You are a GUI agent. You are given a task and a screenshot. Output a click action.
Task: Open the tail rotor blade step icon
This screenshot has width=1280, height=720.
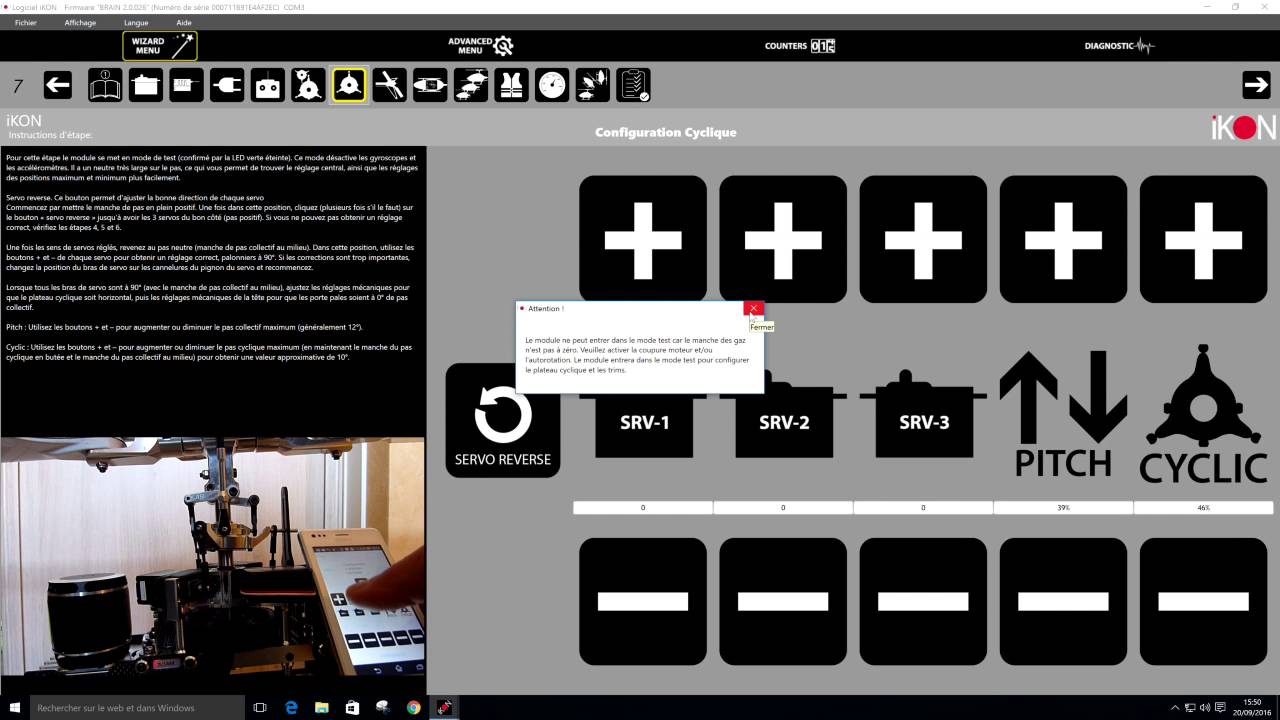390,86
